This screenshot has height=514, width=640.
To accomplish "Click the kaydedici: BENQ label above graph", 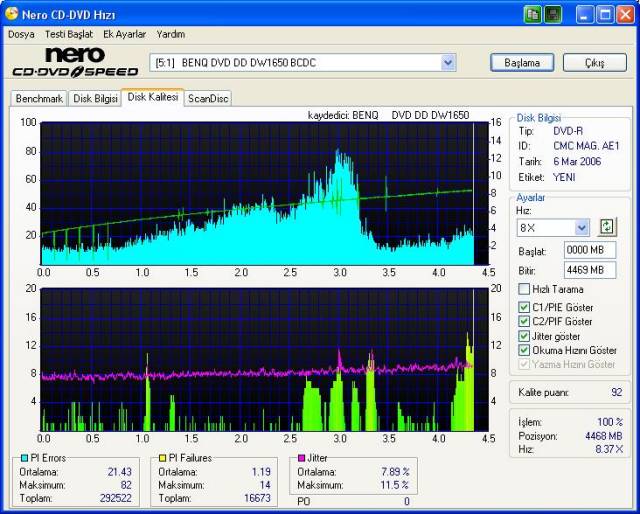I will (343, 115).
